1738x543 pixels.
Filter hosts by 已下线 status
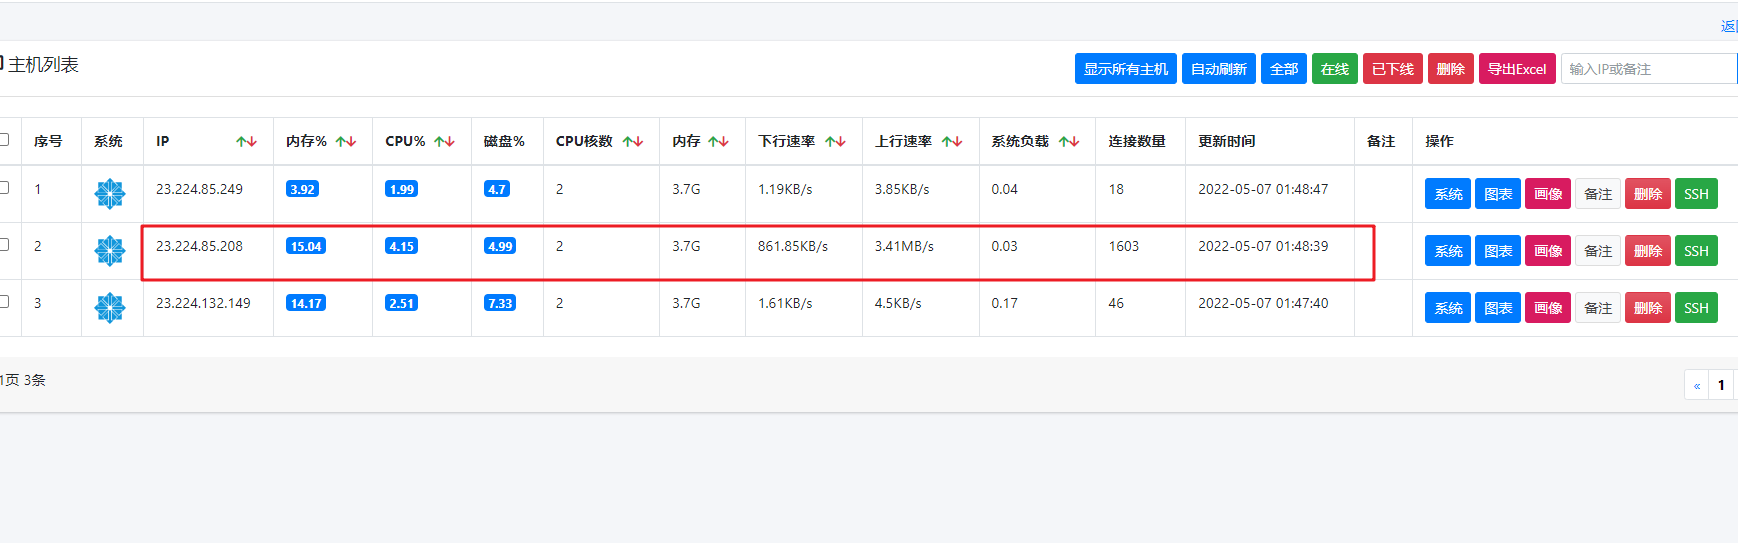click(x=1392, y=69)
